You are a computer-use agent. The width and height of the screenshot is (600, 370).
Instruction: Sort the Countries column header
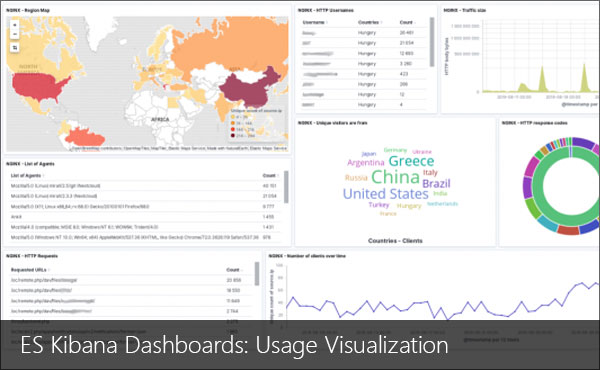pyautogui.click(x=370, y=23)
